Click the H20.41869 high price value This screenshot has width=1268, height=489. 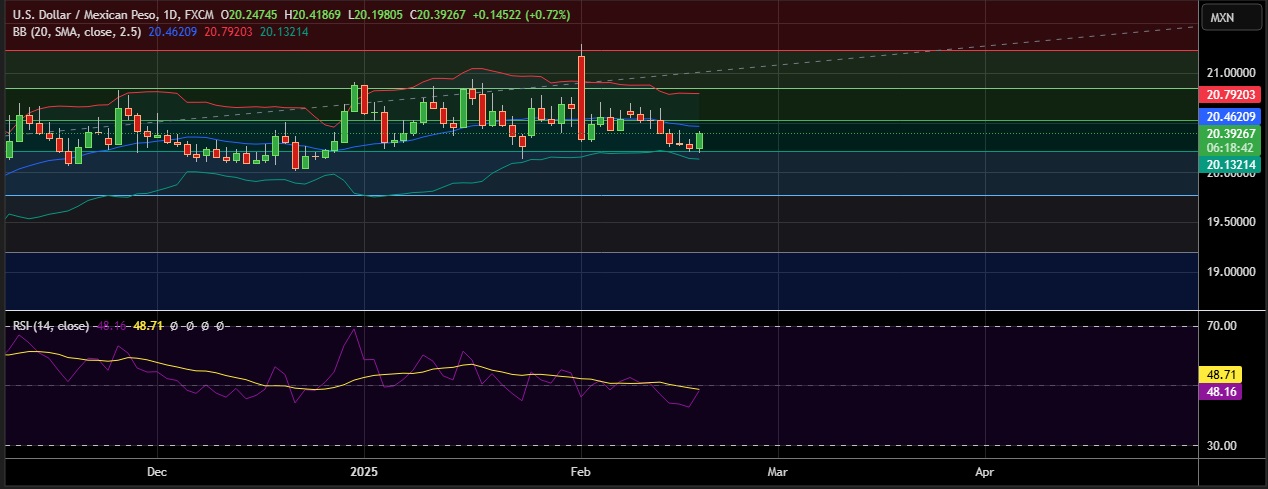pyautogui.click(x=313, y=17)
